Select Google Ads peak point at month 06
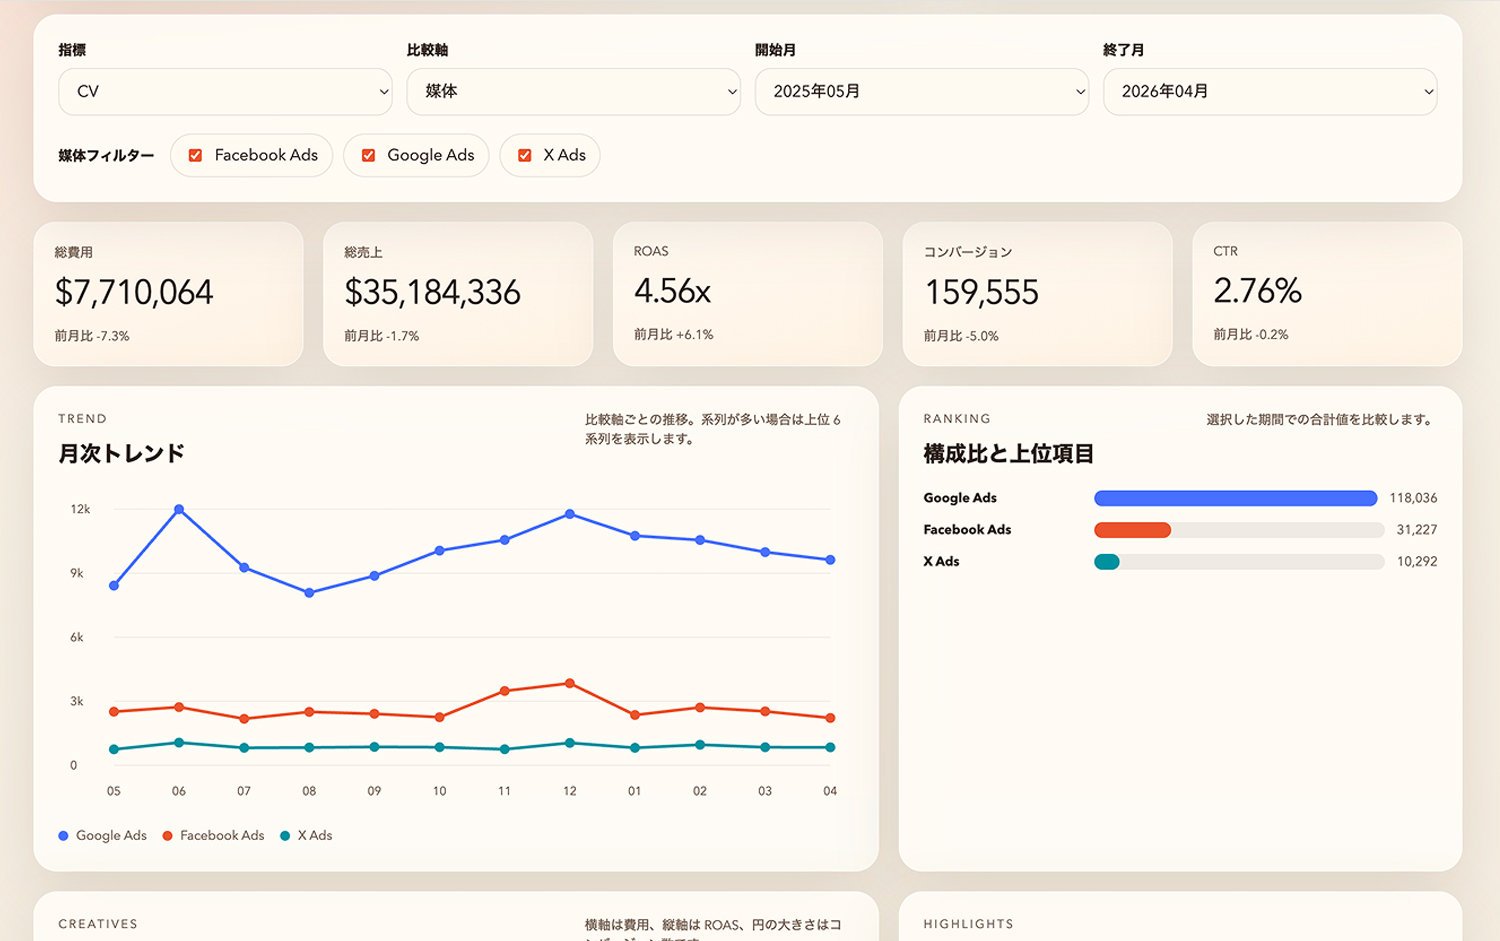Image resolution: width=1500 pixels, height=941 pixels. (179, 509)
